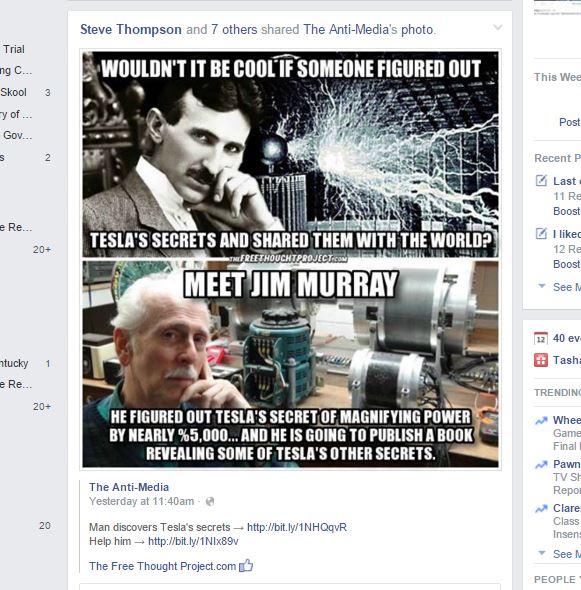Click the trending arrow icon beside Pawn
Screen dimensions: 581x590
click(x=541, y=465)
